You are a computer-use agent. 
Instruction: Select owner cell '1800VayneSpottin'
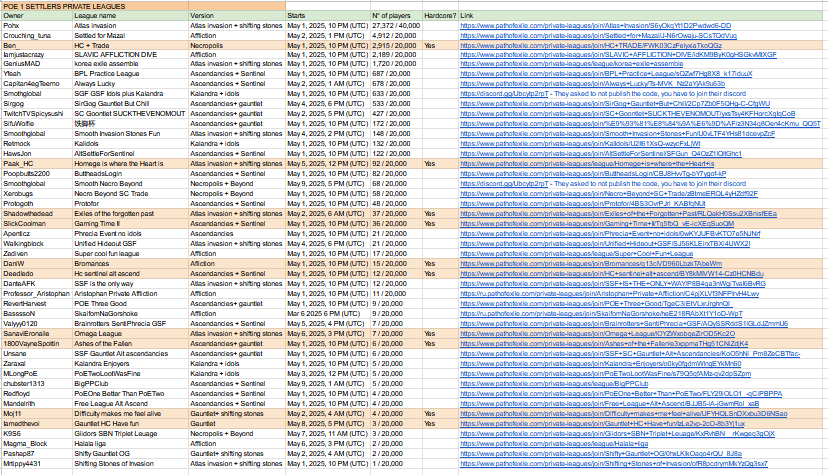36,344
